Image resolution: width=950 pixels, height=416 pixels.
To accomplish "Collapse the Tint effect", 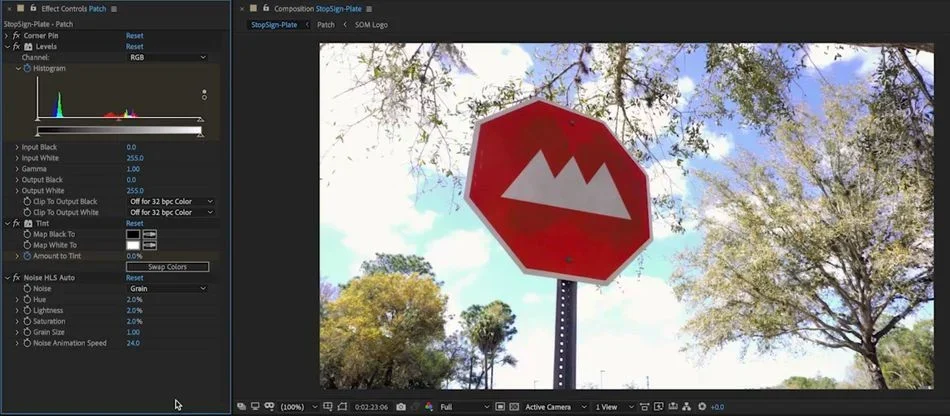I will (x=7, y=223).
